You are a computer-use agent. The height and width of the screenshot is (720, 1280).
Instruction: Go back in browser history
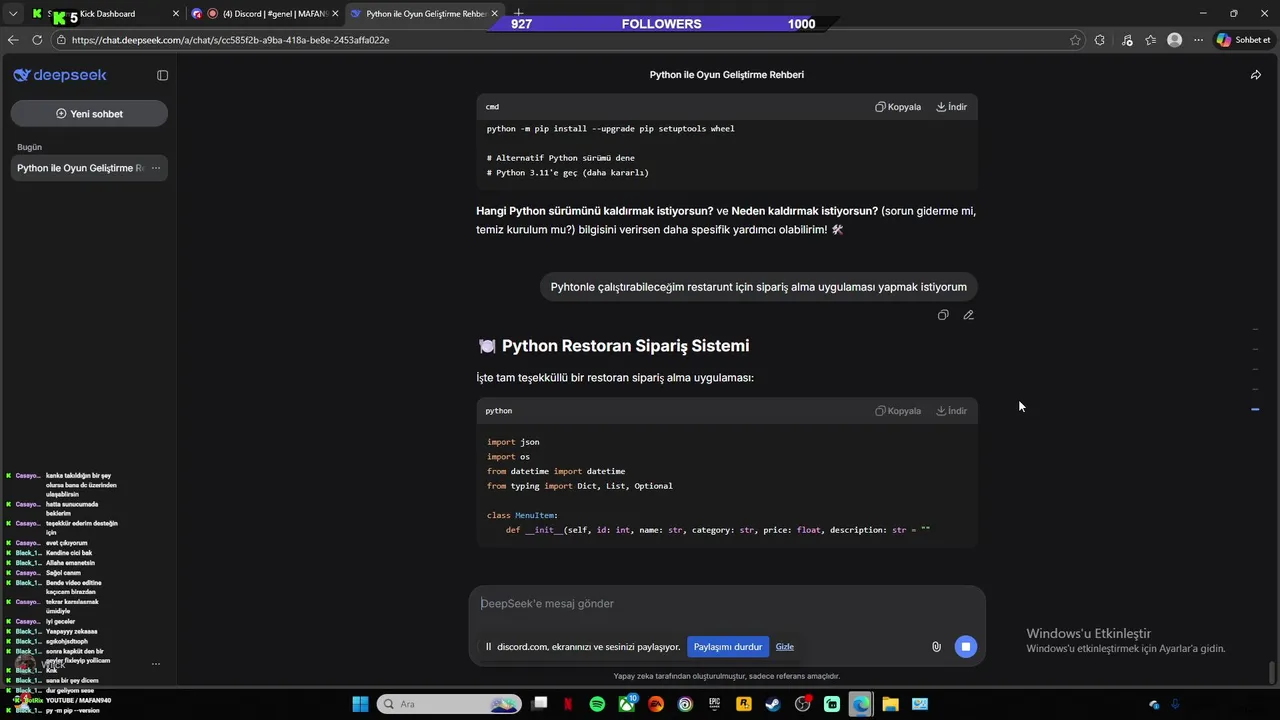[x=13, y=40]
